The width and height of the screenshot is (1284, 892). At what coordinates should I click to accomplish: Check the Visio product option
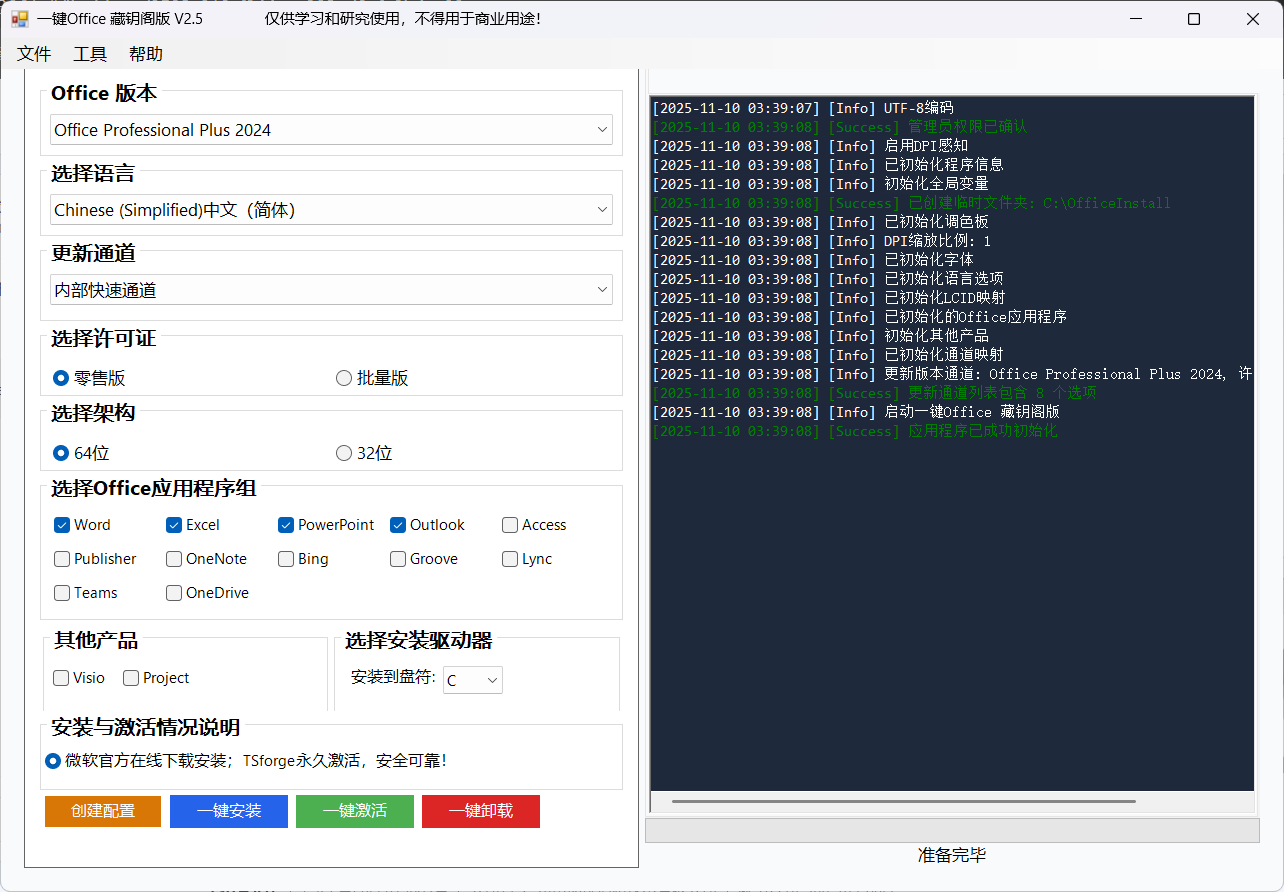pyautogui.click(x=61, y=677)
